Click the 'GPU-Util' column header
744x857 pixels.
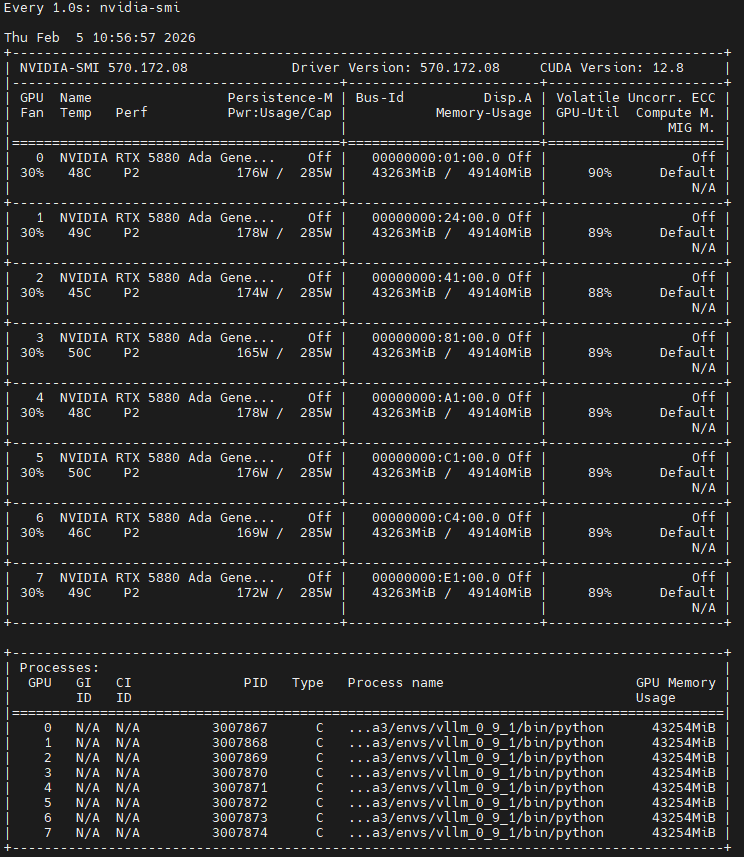point(588,113)
